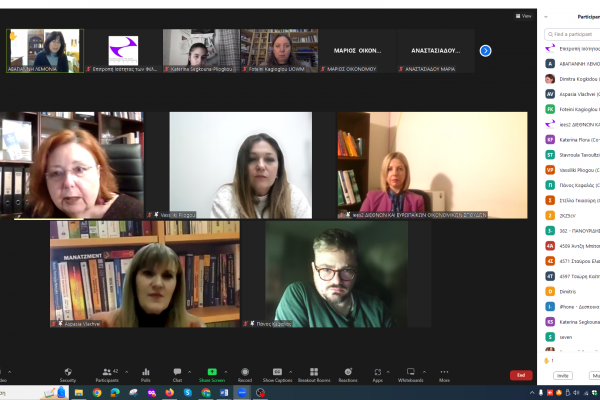This screenshot has height=400, width=600.
Task: Select the Vassiliki Pliogou video tile
Action: (241, 165)
